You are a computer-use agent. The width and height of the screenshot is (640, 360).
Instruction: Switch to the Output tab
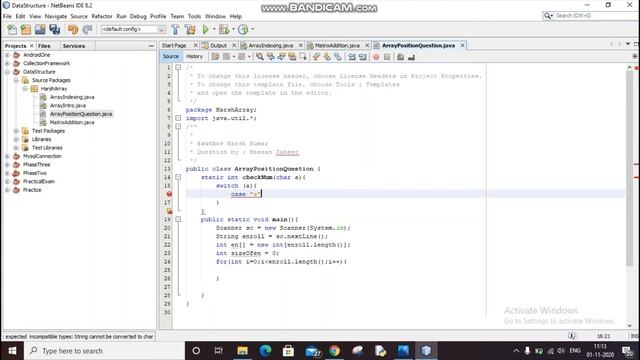(x=218, y=45)
